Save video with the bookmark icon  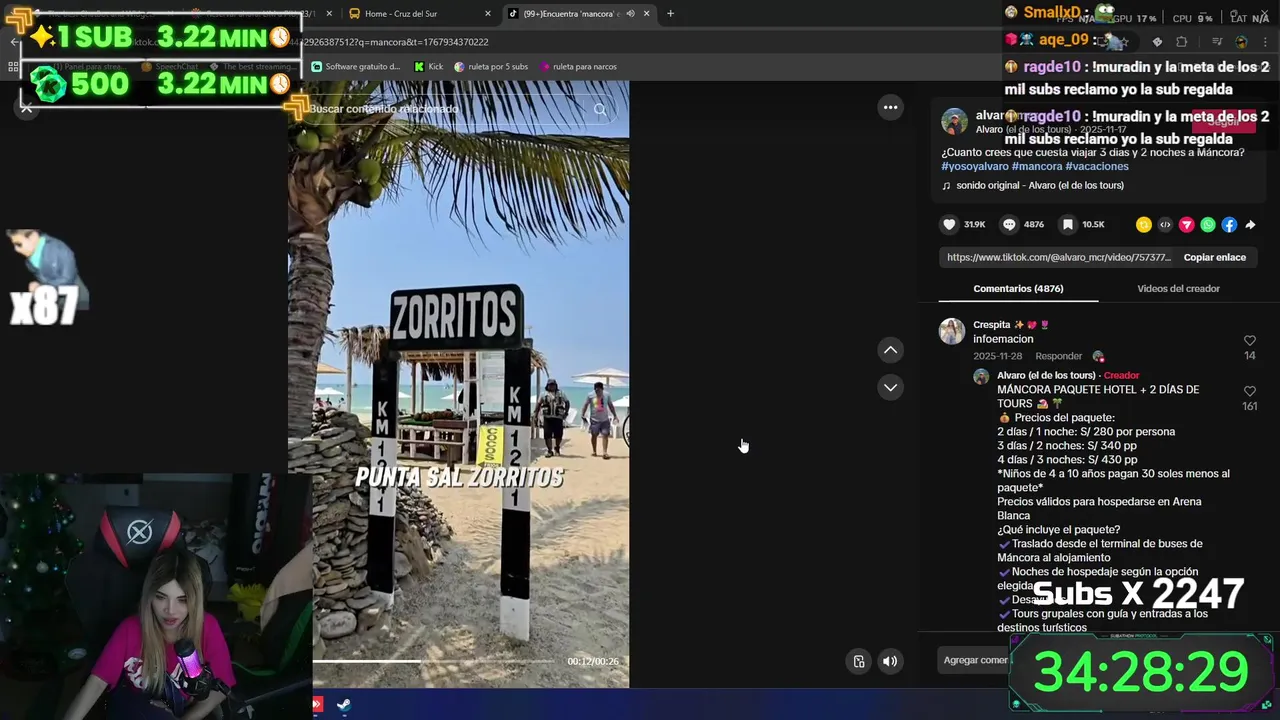[1068, 225]
